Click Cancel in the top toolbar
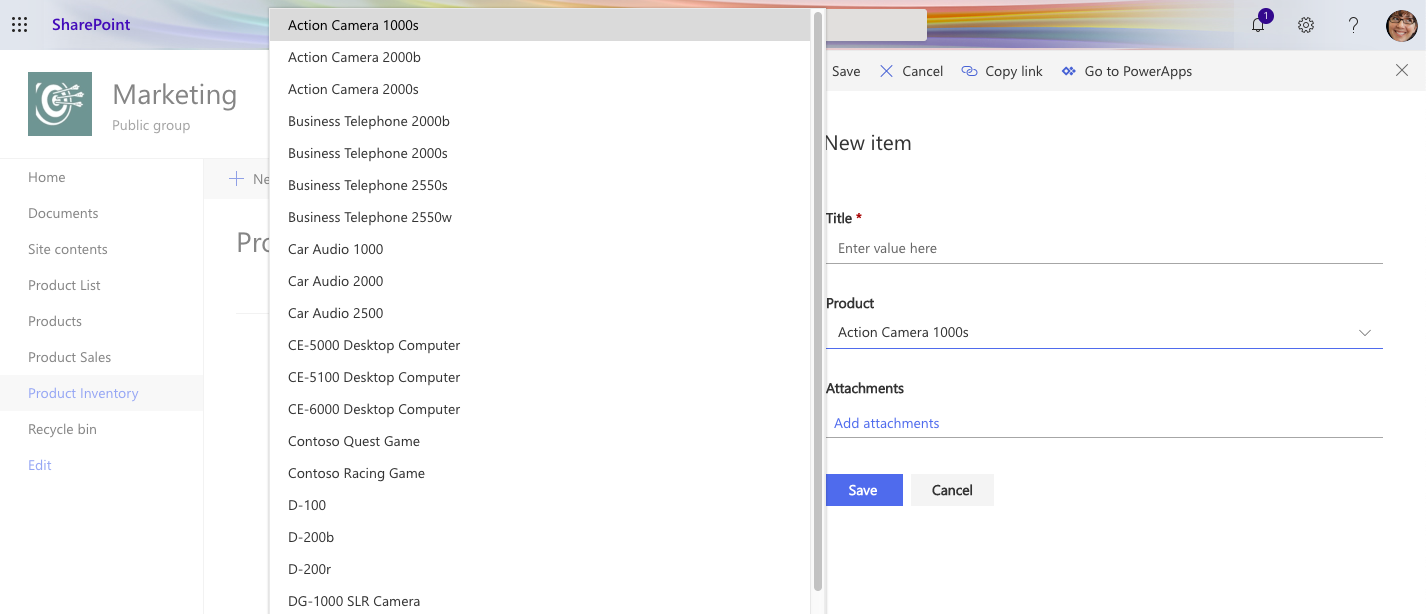This screenshot has height=614, width=1426. tap(911, 71)
